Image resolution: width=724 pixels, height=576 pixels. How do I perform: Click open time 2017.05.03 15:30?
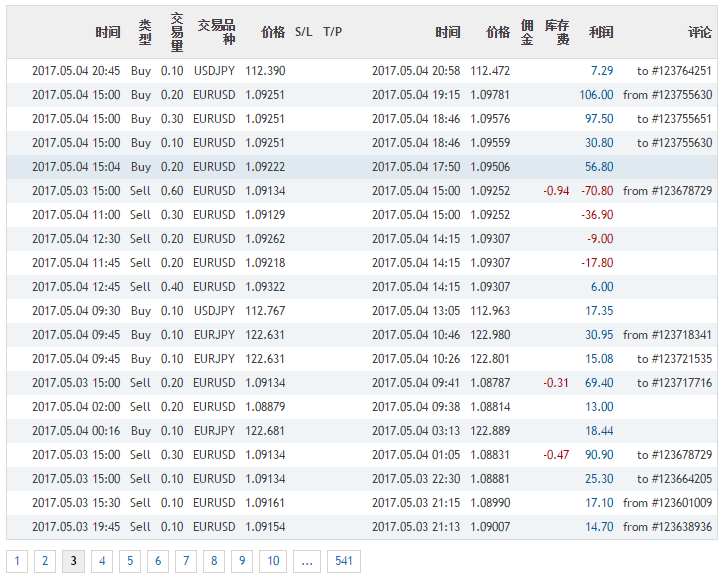[76, 503]
